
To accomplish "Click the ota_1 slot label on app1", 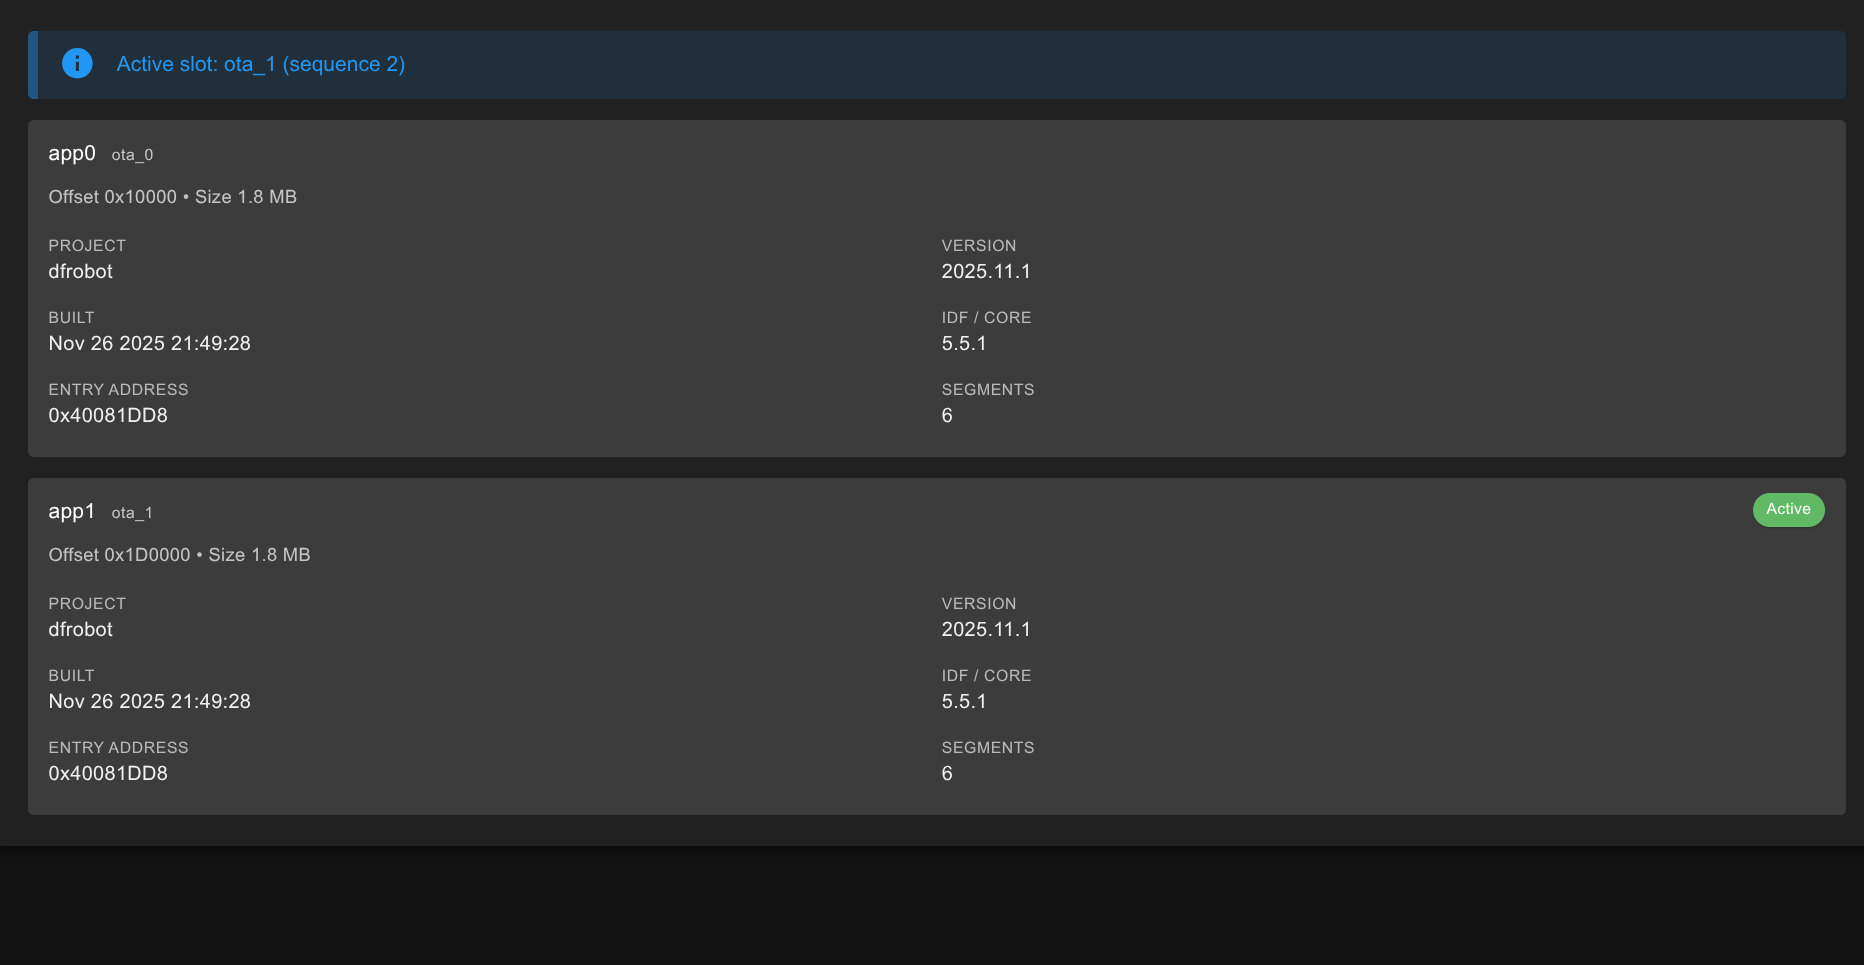I will pos(132,513).
